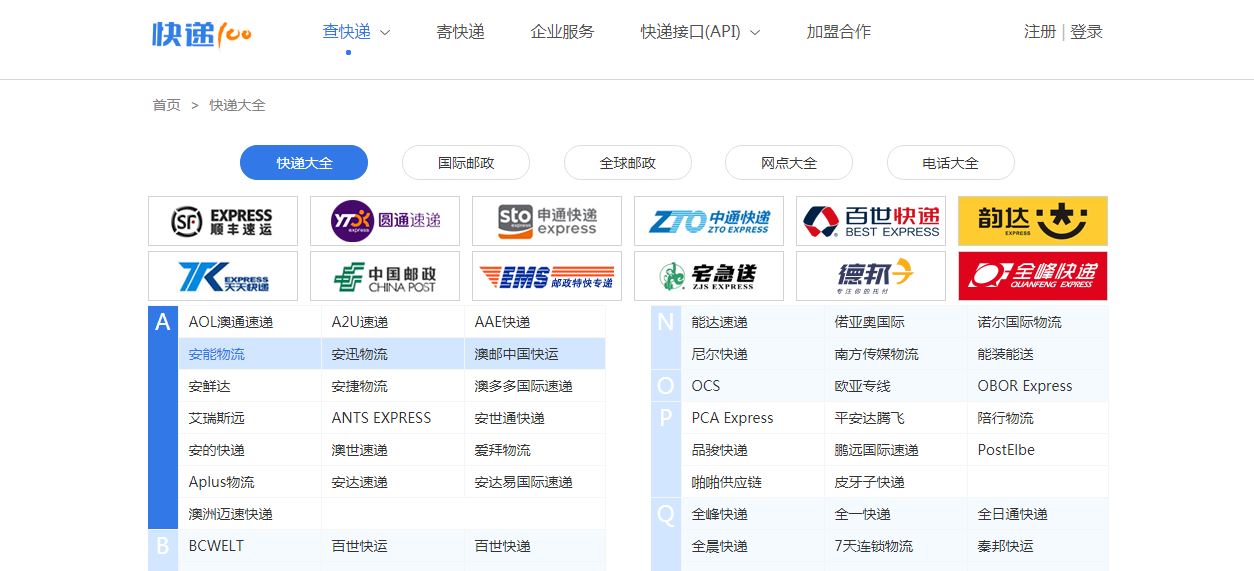
Task: Open 欧亚专线 courier entry
Action: pyautogui.click(x=863, y=386)
